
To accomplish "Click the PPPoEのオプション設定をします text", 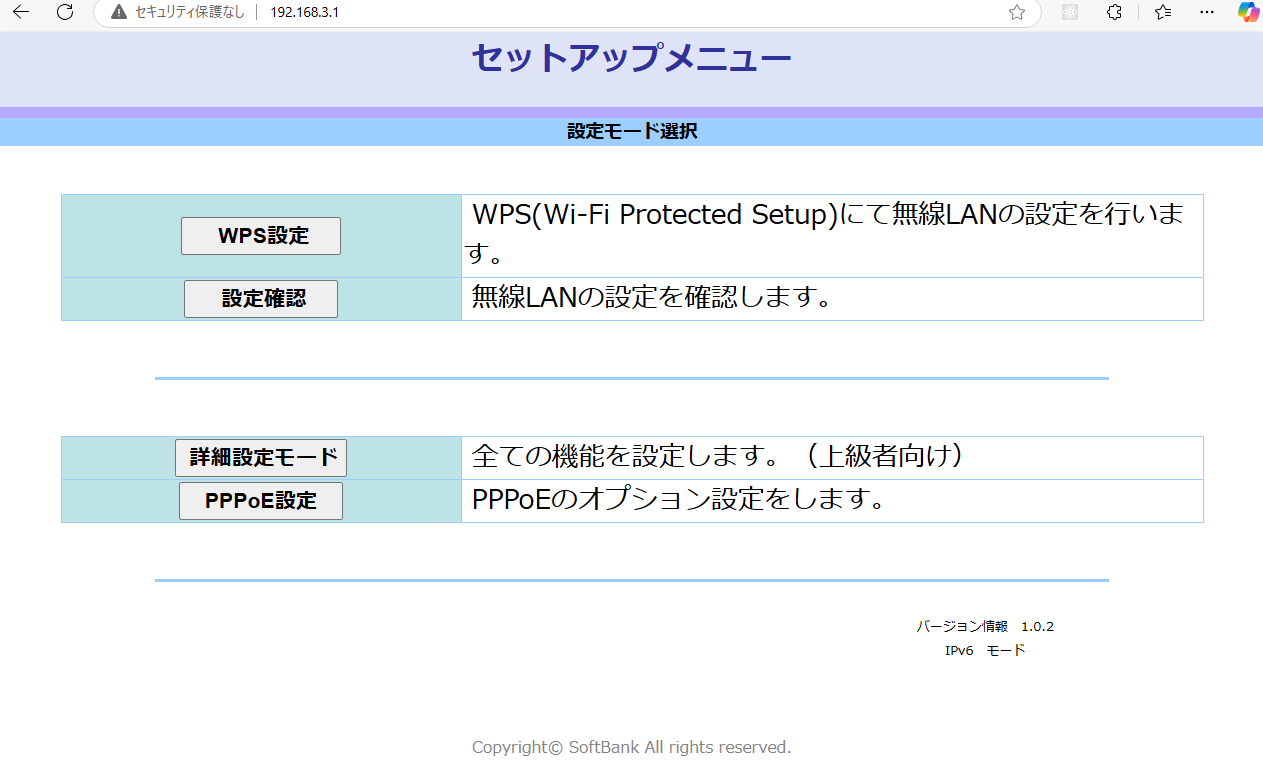I will (x=679, y=499).
